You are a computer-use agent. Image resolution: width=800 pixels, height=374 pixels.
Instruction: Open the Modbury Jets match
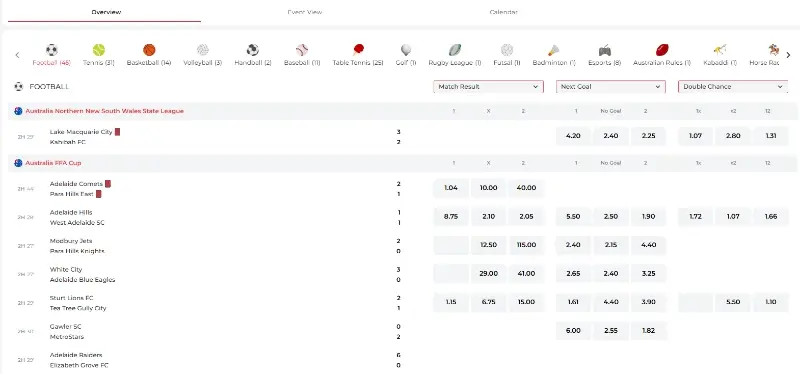[71, 241]
